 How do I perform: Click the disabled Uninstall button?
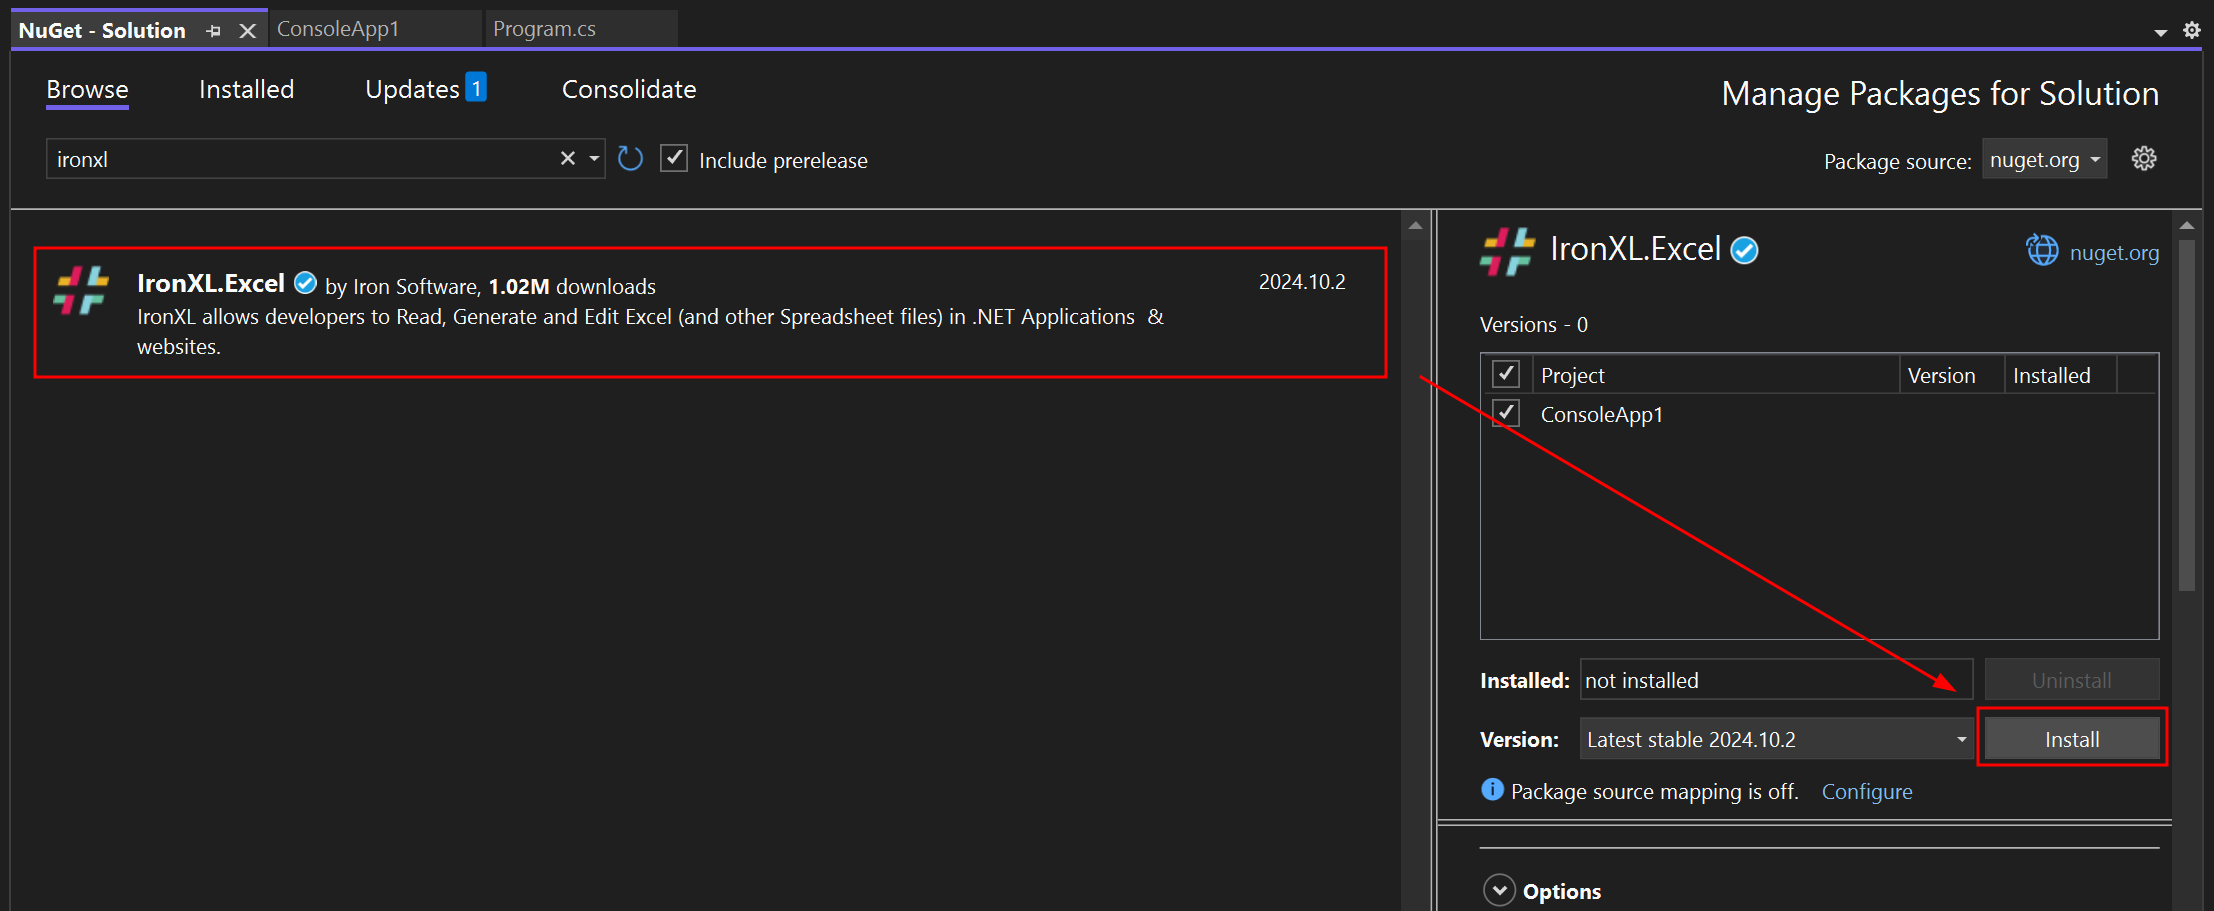(2072, 680)
